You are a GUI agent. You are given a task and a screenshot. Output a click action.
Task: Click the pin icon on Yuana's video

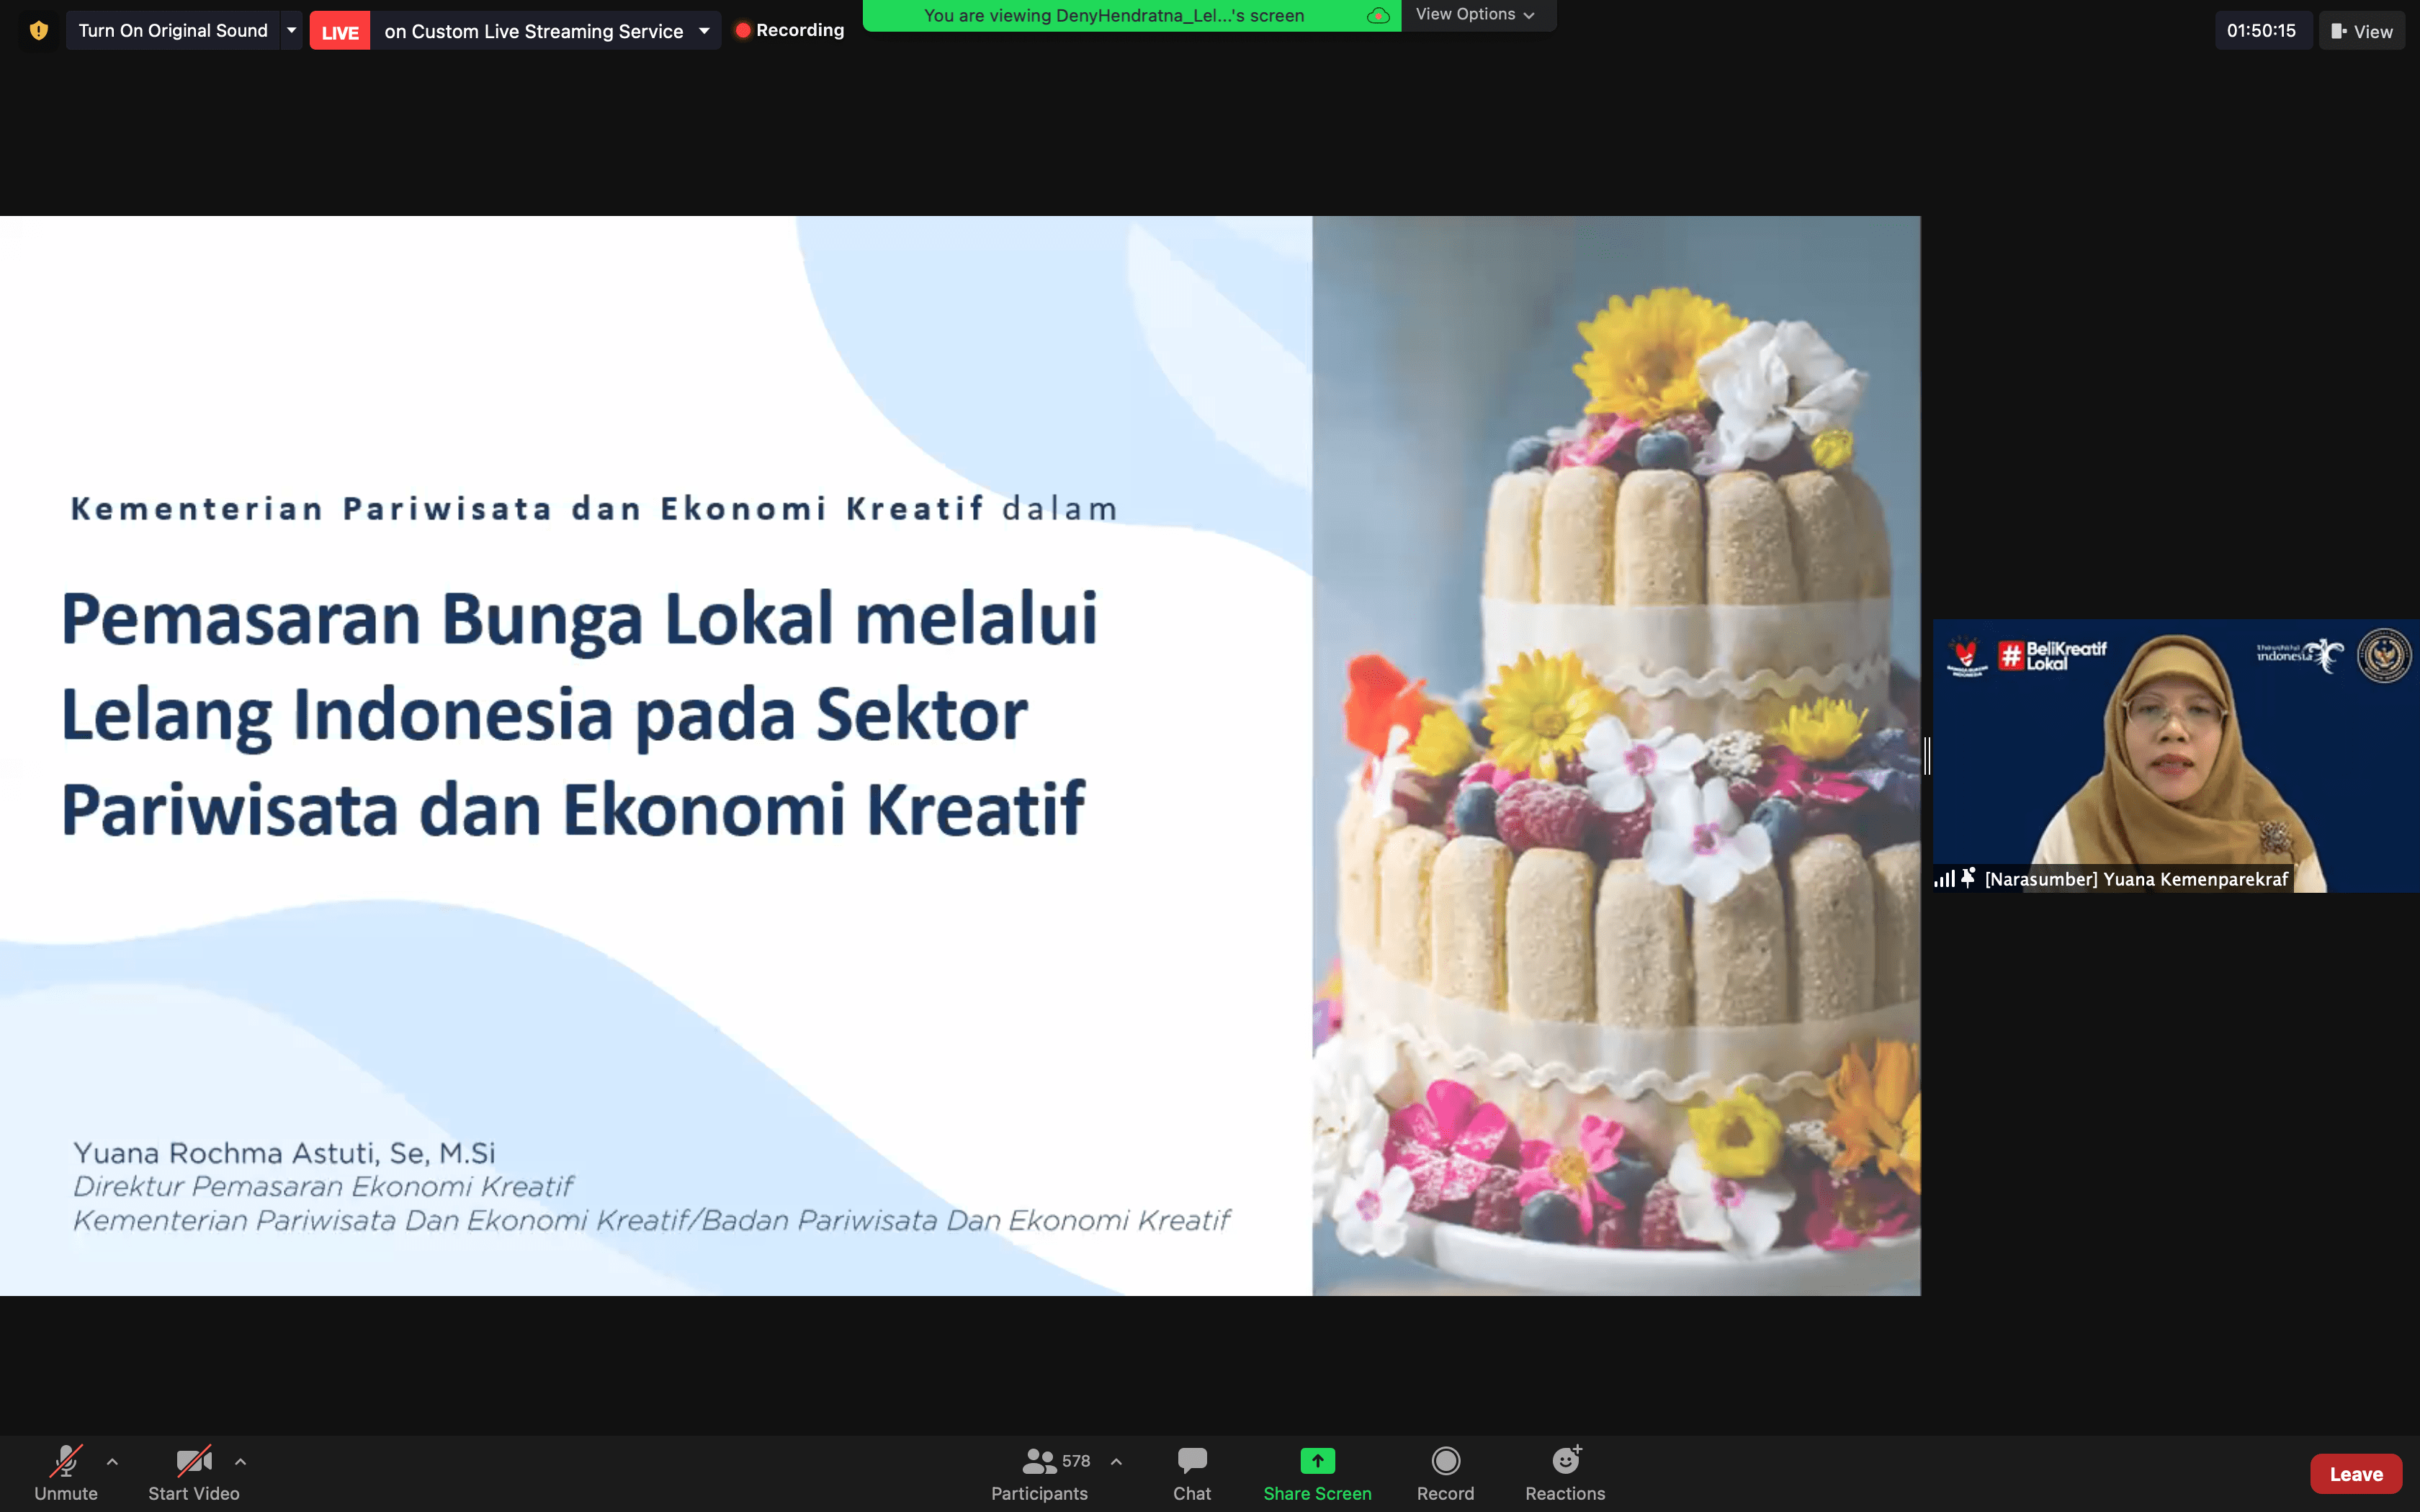[1968, 878]
